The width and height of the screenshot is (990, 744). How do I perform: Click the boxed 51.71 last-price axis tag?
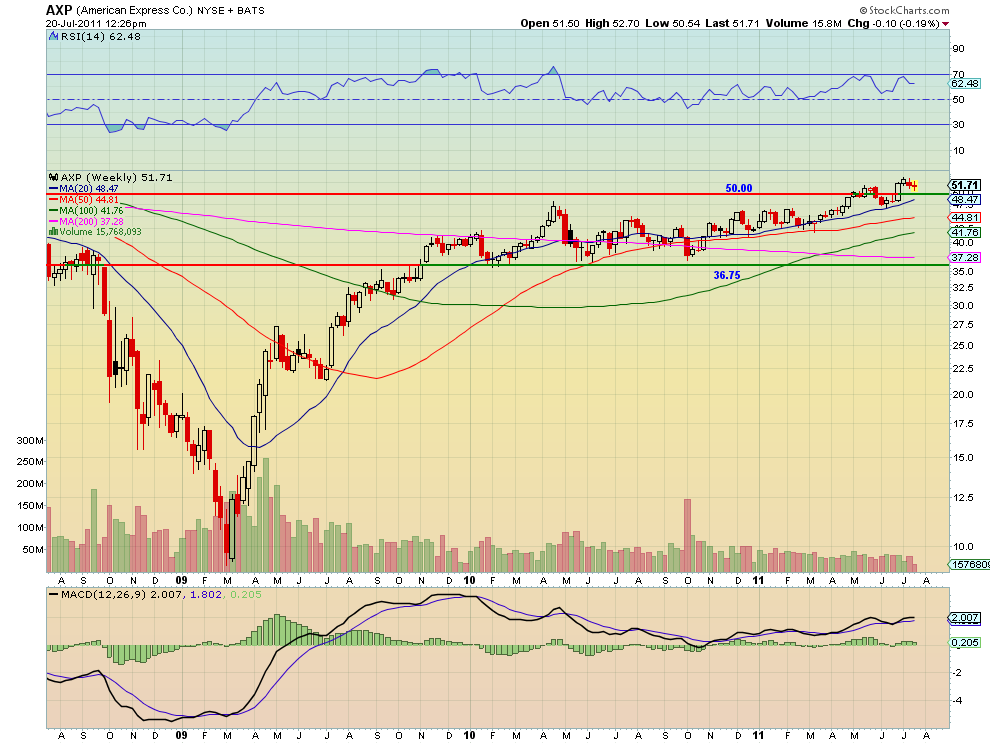[x=965, y=185]
